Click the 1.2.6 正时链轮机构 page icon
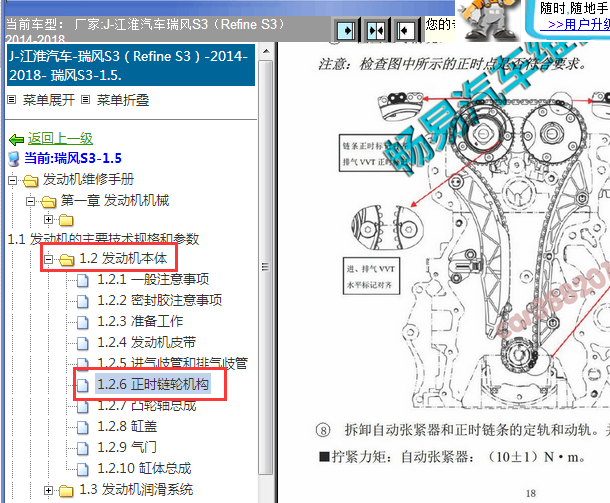 (x=82, y=385)
